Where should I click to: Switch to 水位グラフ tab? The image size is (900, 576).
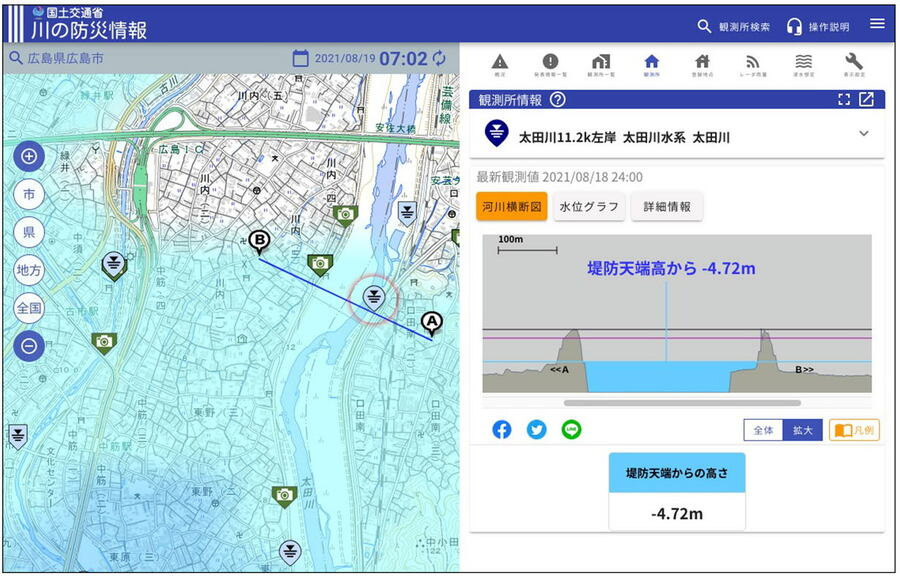tap(589, 207)
